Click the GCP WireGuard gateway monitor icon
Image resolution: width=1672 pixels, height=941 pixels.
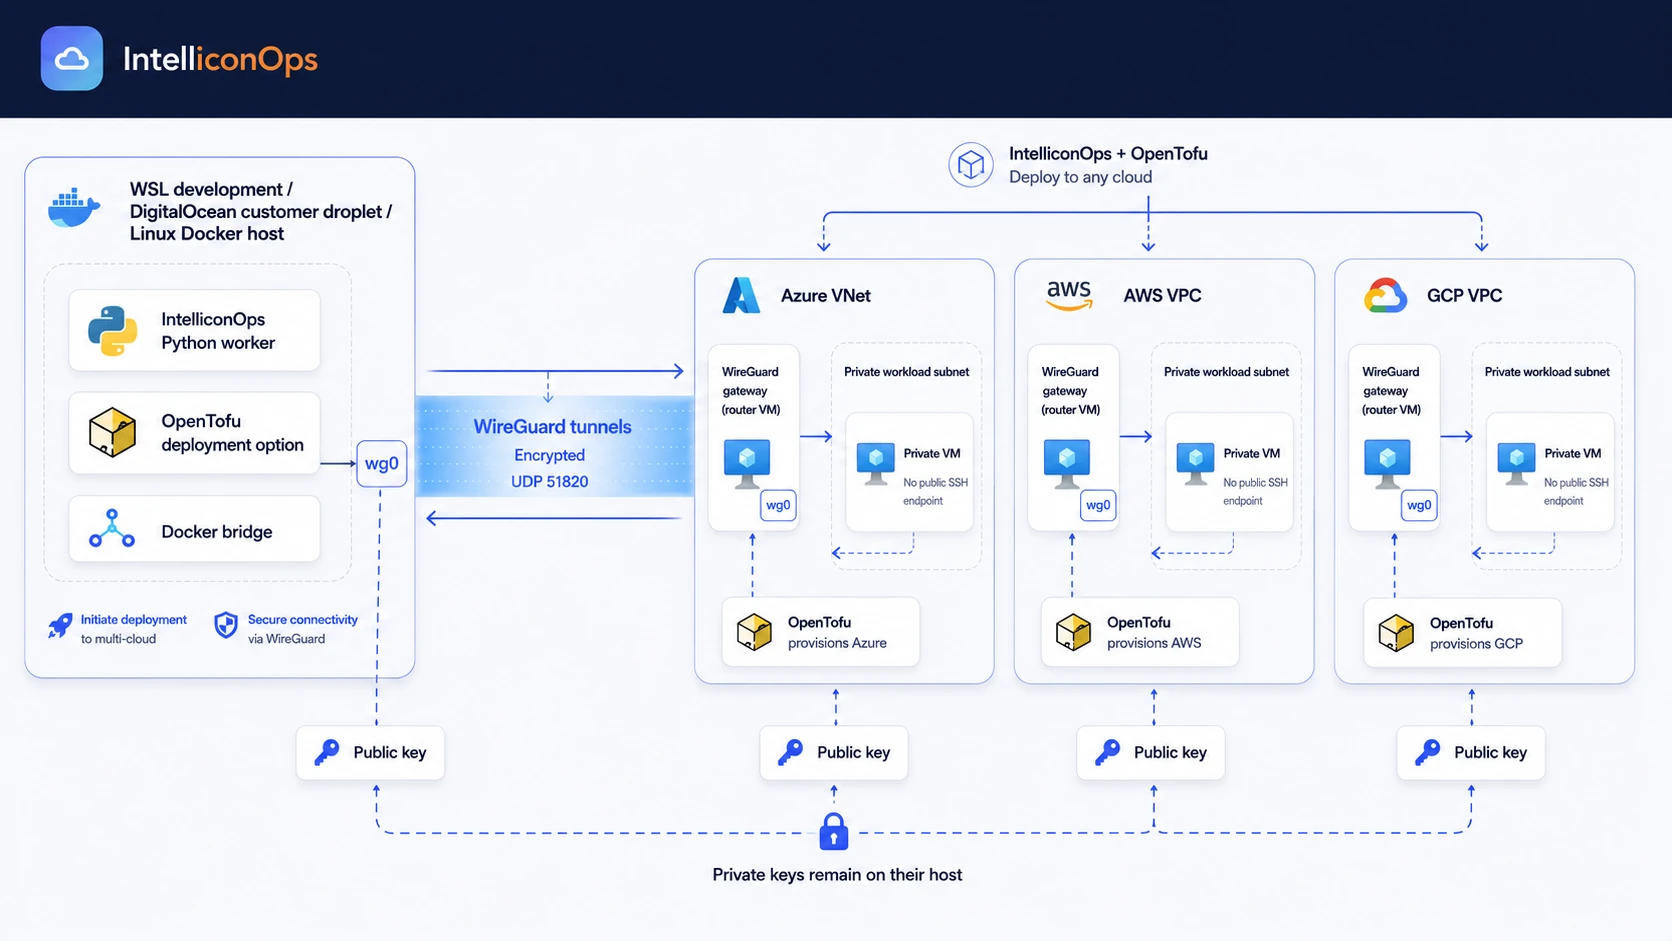(1387, 463)
